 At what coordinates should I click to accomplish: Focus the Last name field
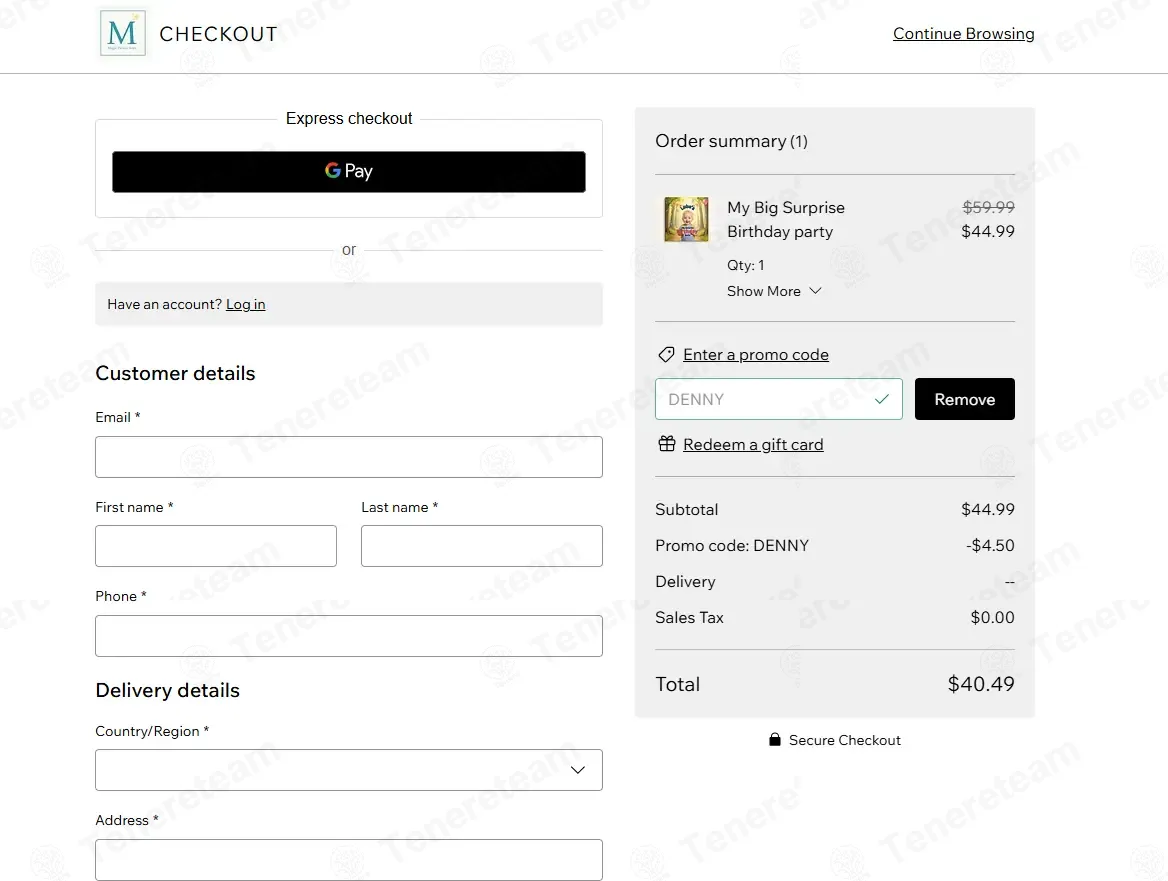point(482,546)
